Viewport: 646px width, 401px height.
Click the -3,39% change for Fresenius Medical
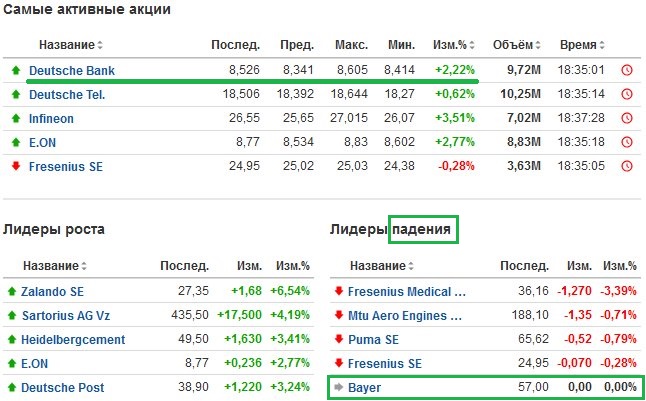point(618,291)
